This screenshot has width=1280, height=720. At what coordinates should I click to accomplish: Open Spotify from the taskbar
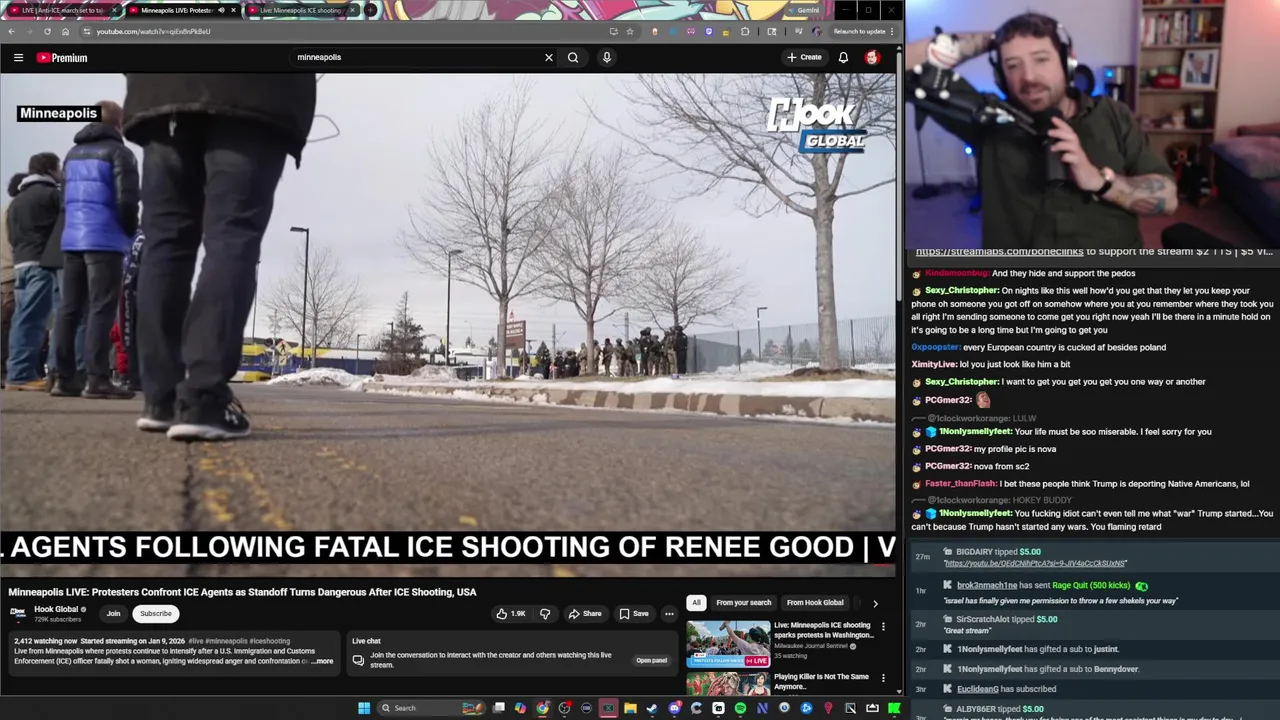click(x=740, y=708)
